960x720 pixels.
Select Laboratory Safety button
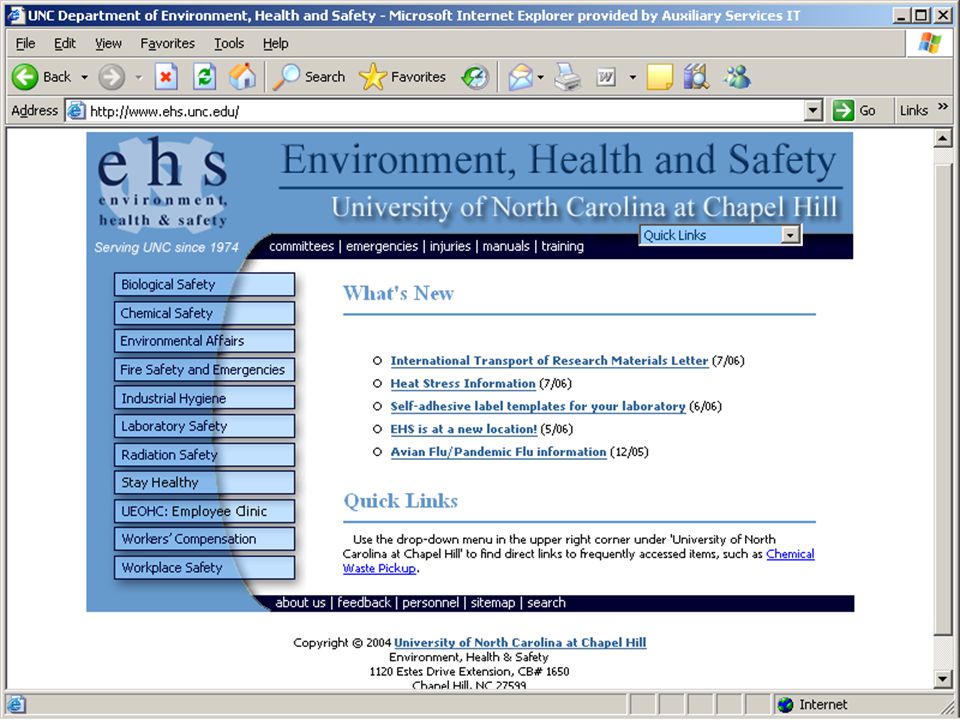(204, 426)
